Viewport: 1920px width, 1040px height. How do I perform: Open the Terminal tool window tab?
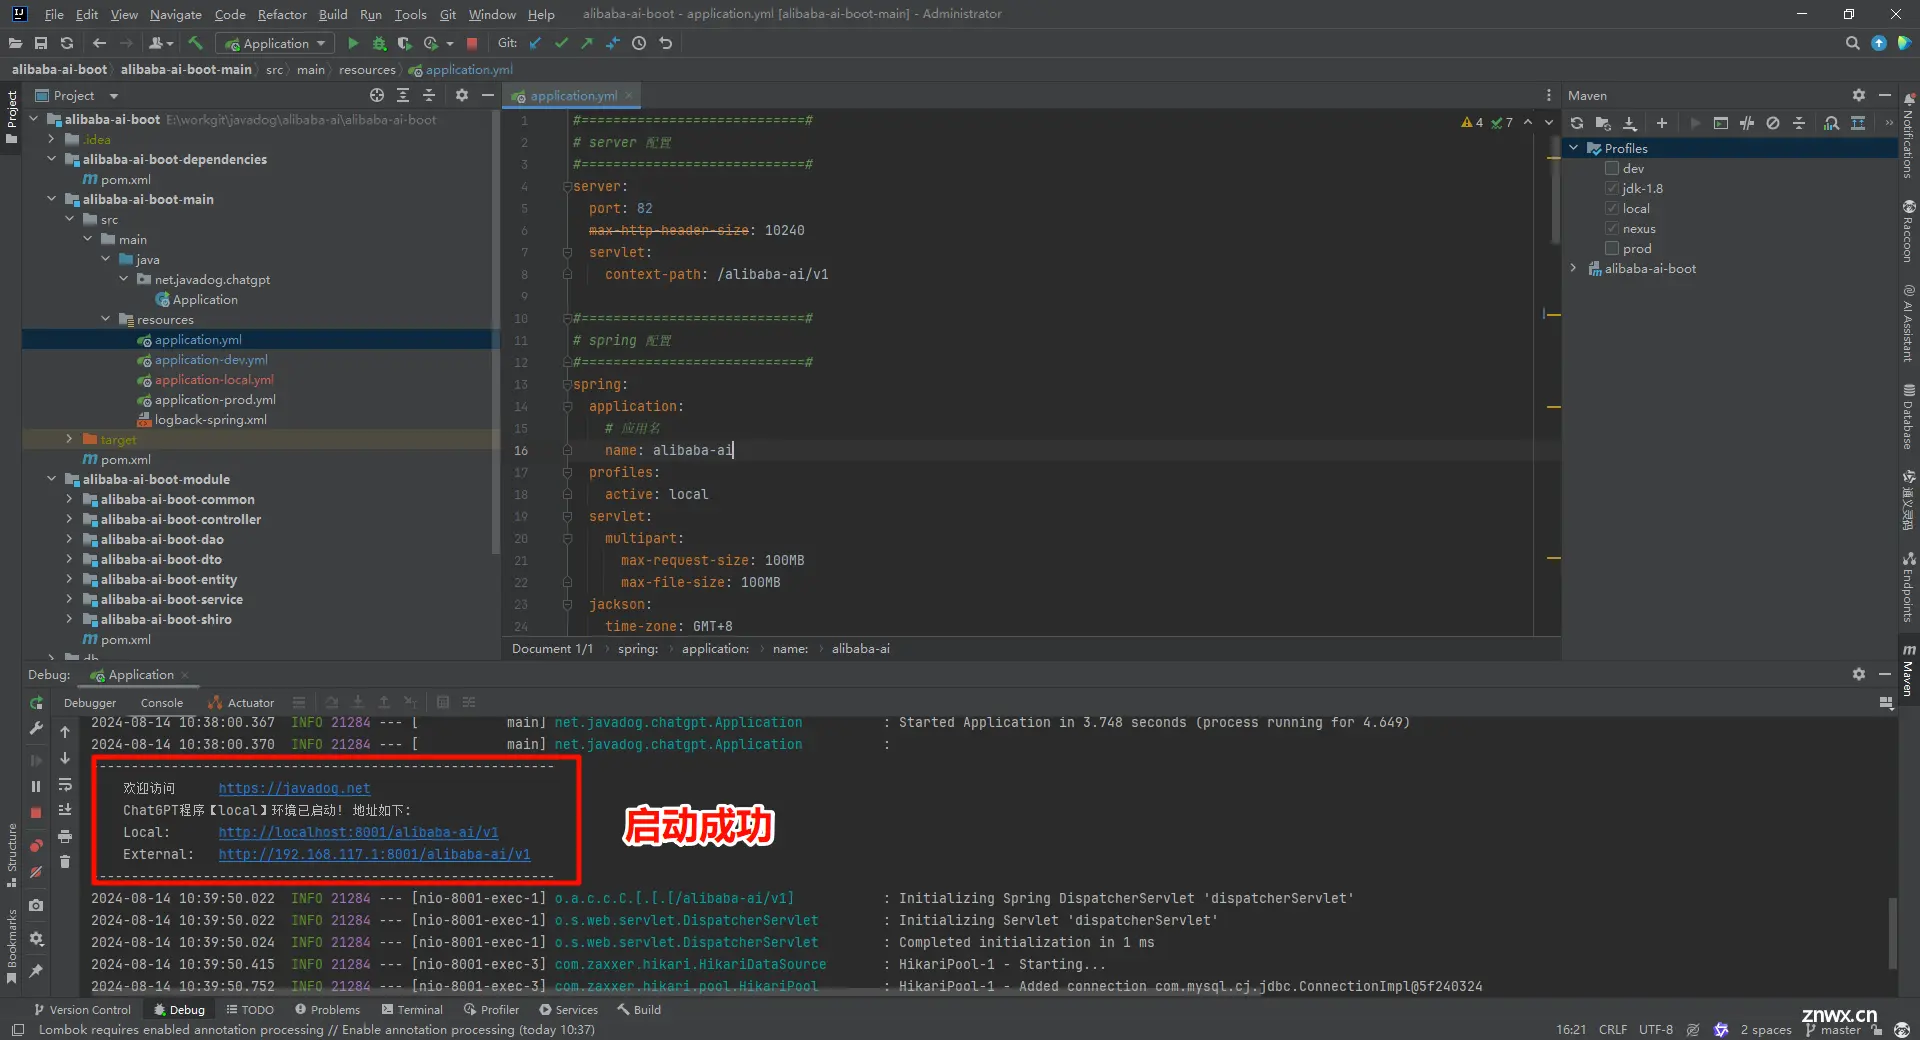(x=411, y=1010)
